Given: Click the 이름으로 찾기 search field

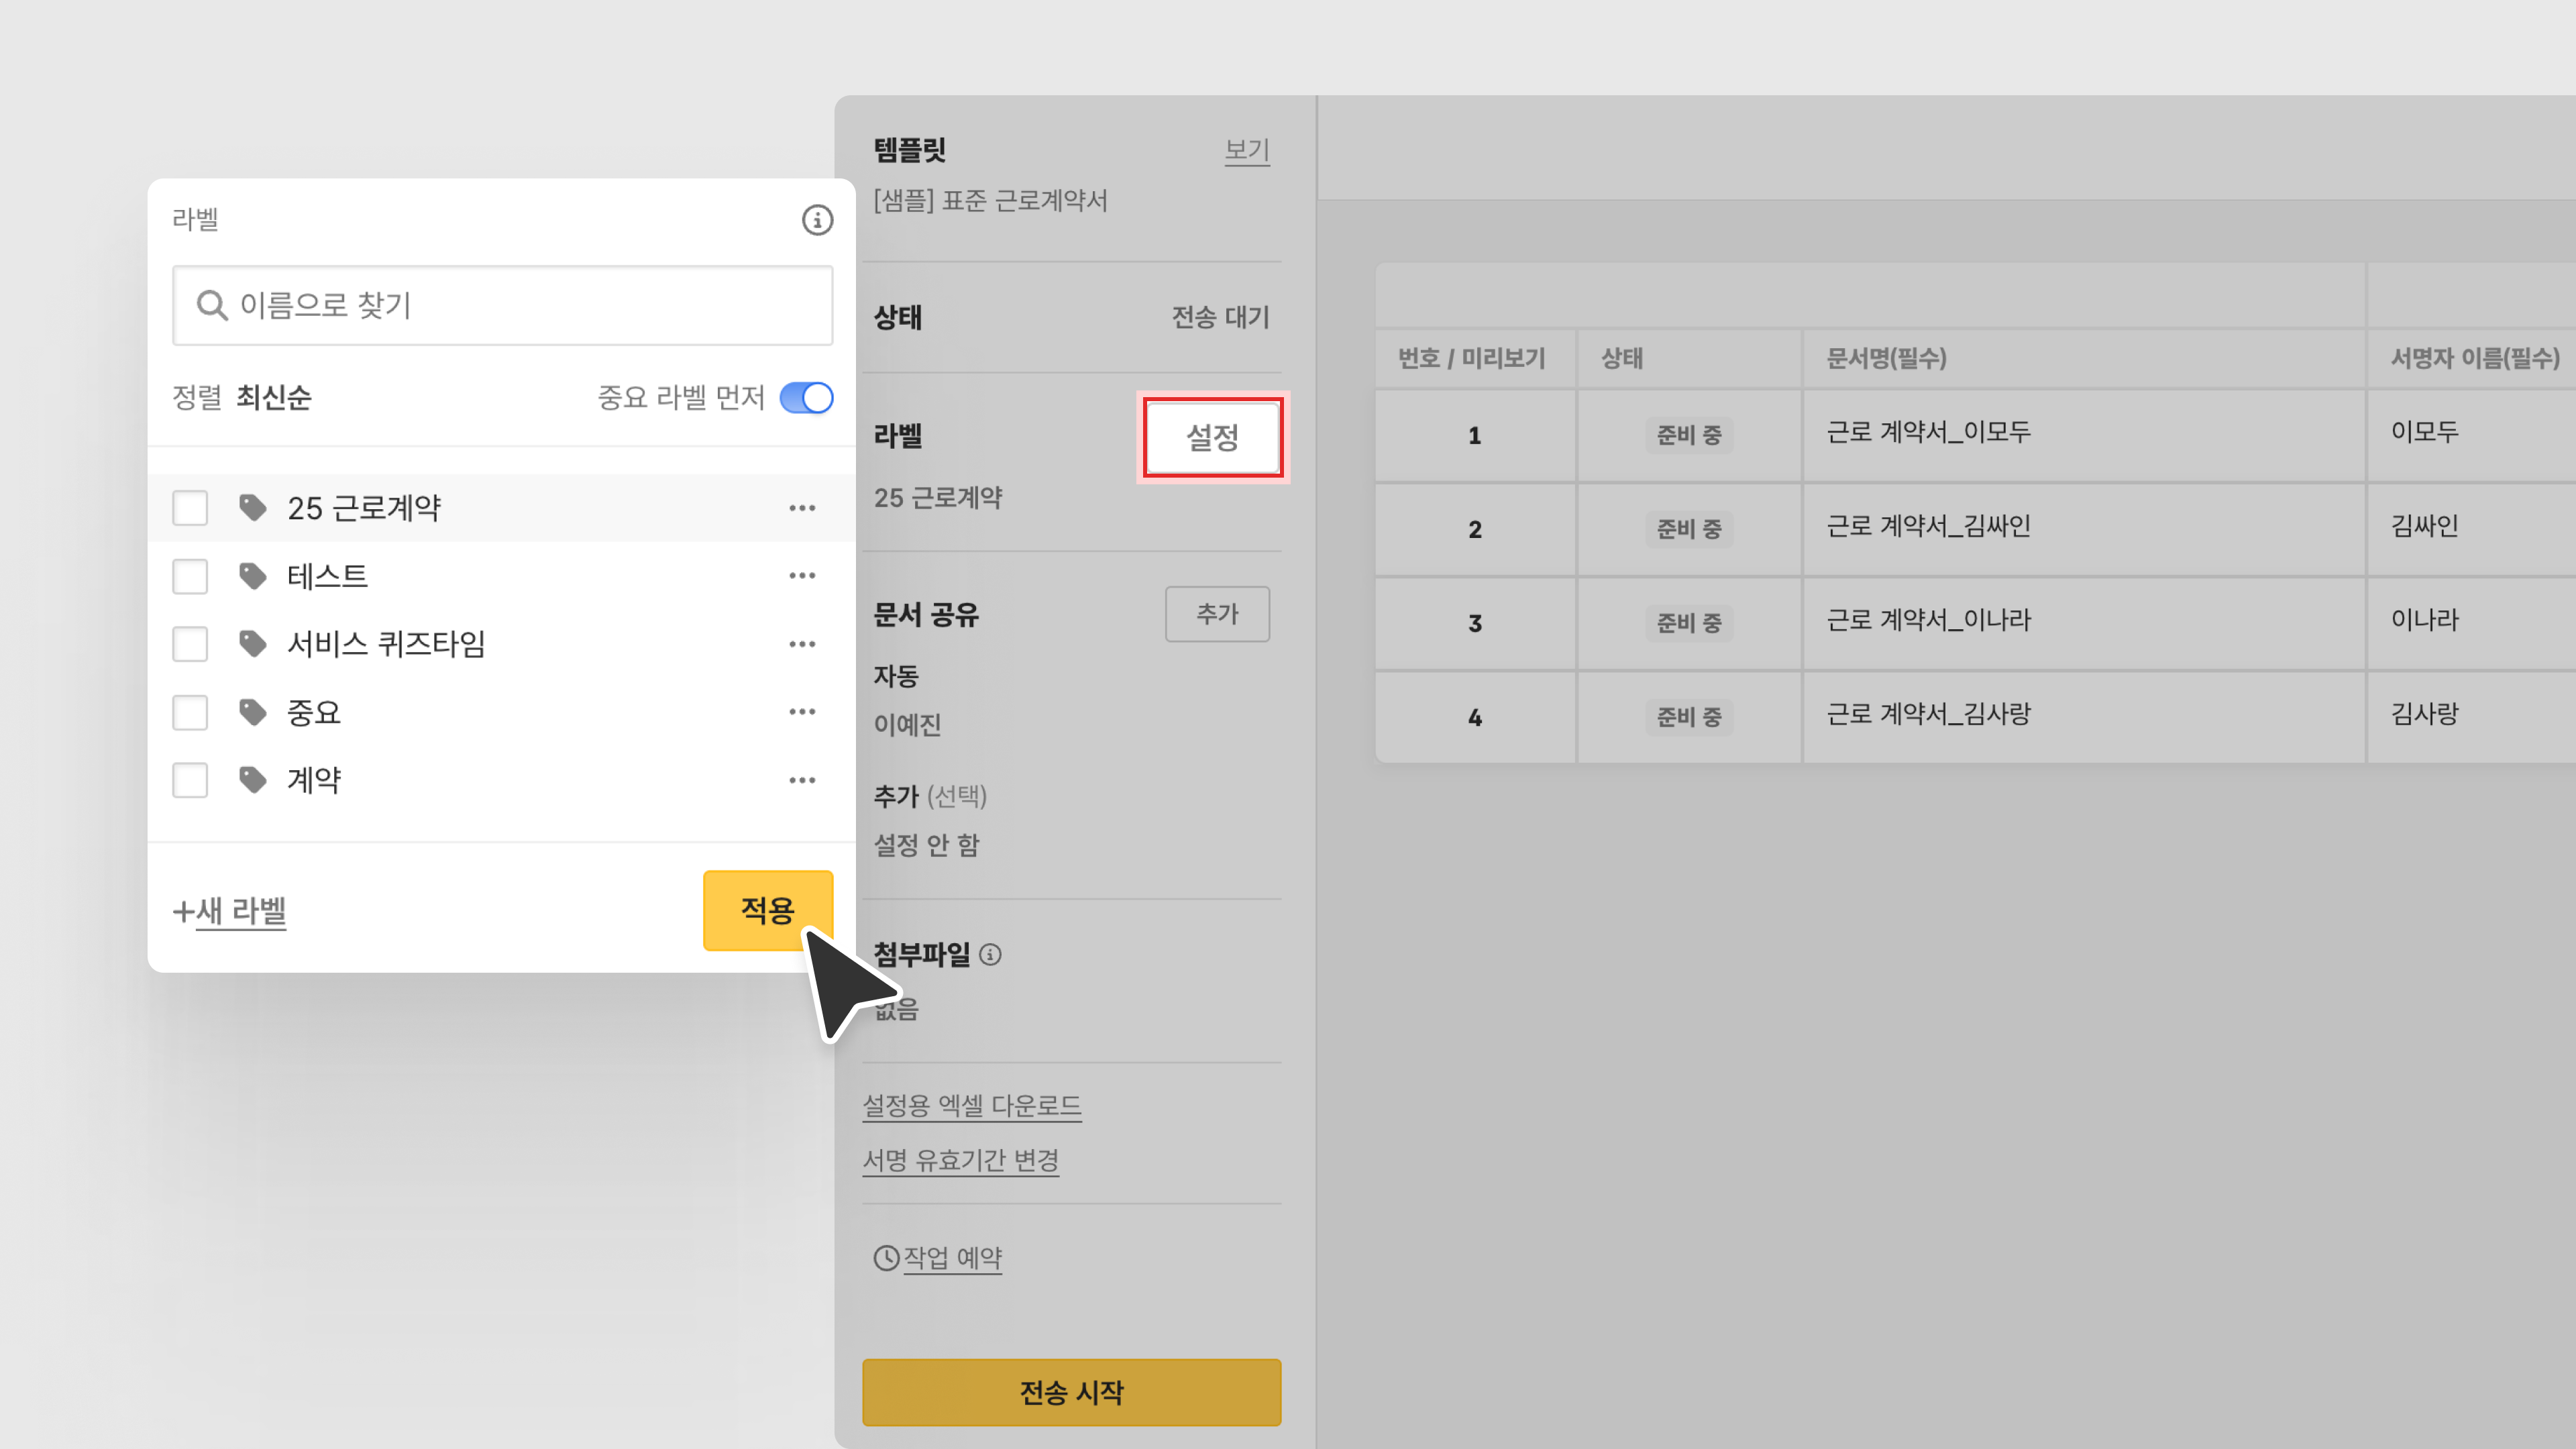Looking at the screenshot, I should coord(502,305).
